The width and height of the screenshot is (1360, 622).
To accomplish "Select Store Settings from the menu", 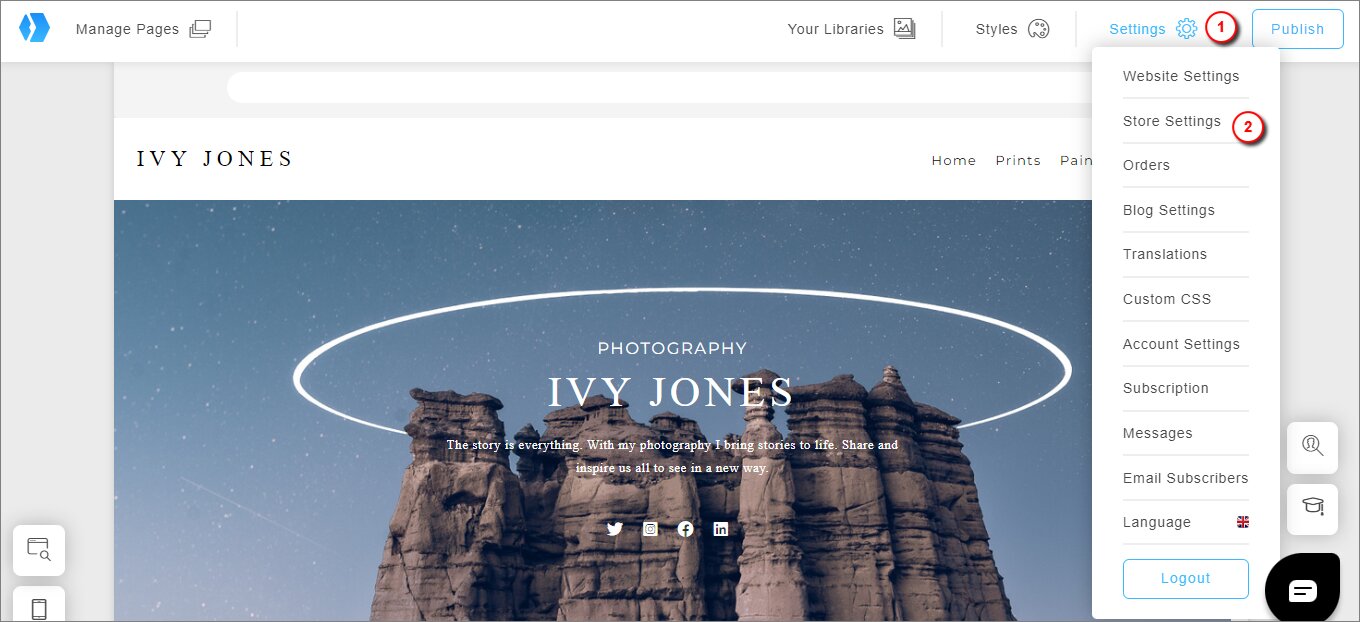I will pos(1172,121).
